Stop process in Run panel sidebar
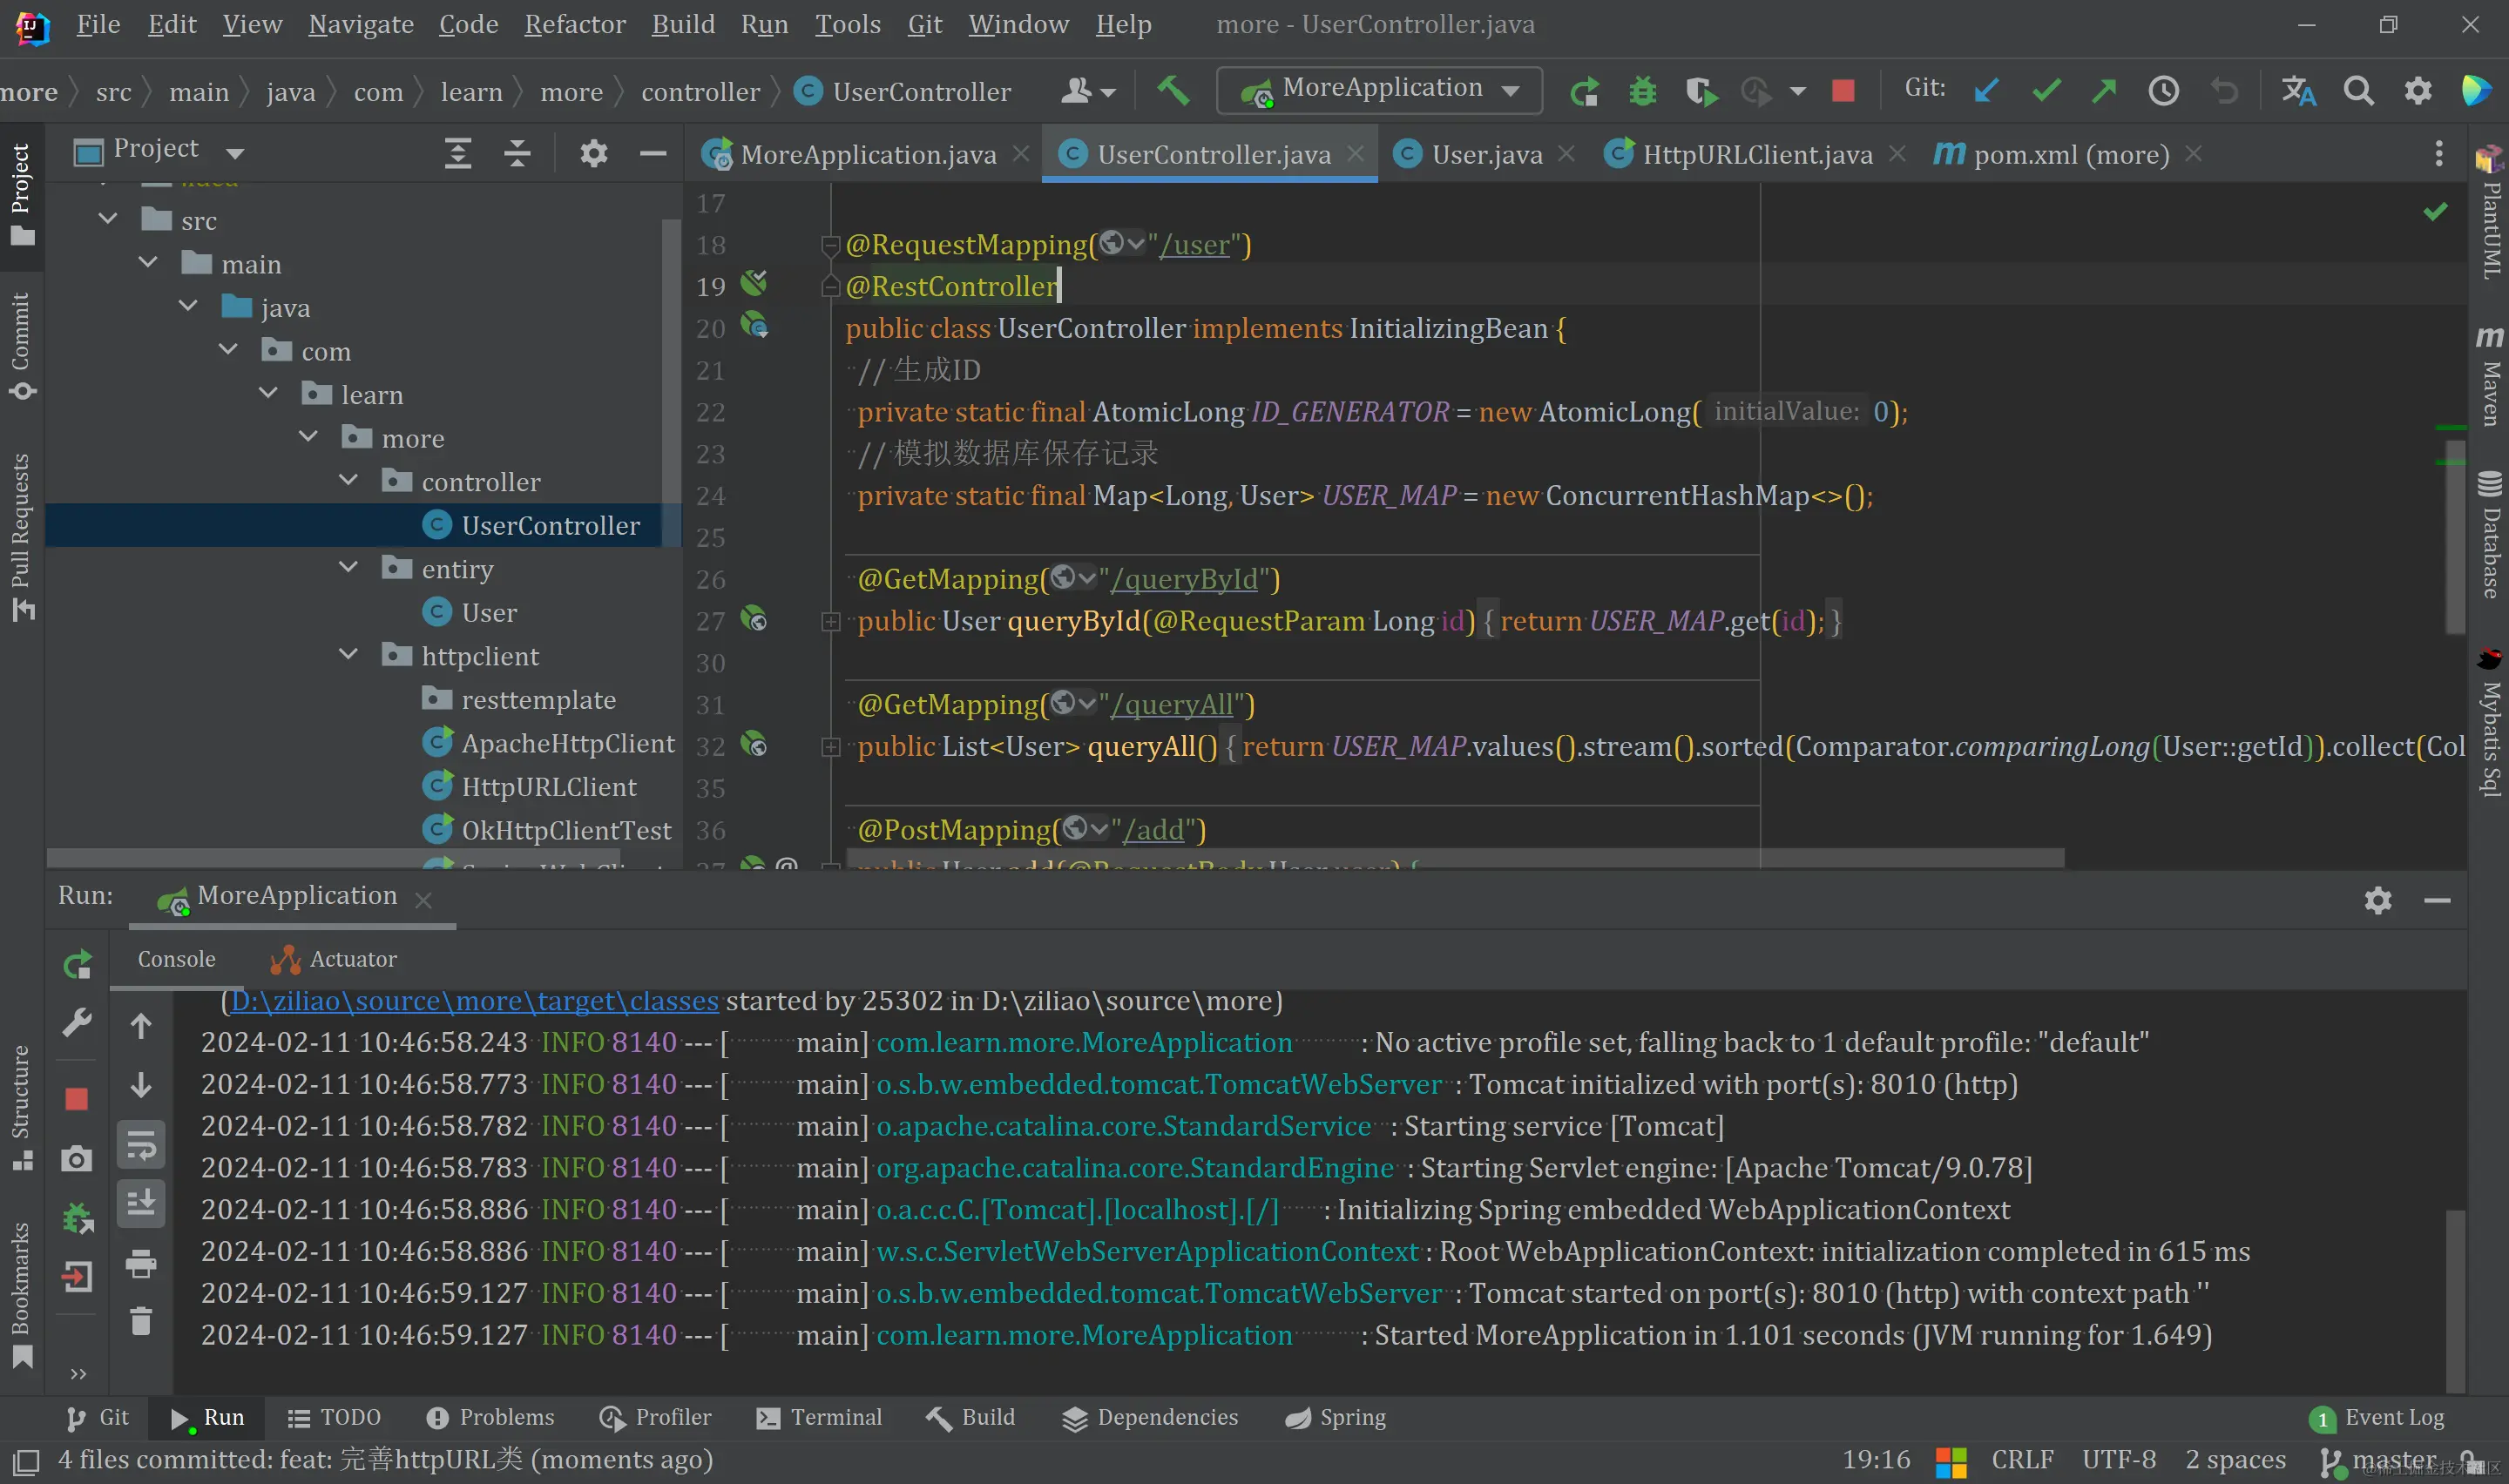Image resolution: width=2509 pixels, height=1484 pixels. pyautogui.click(x=77, y=1099)
